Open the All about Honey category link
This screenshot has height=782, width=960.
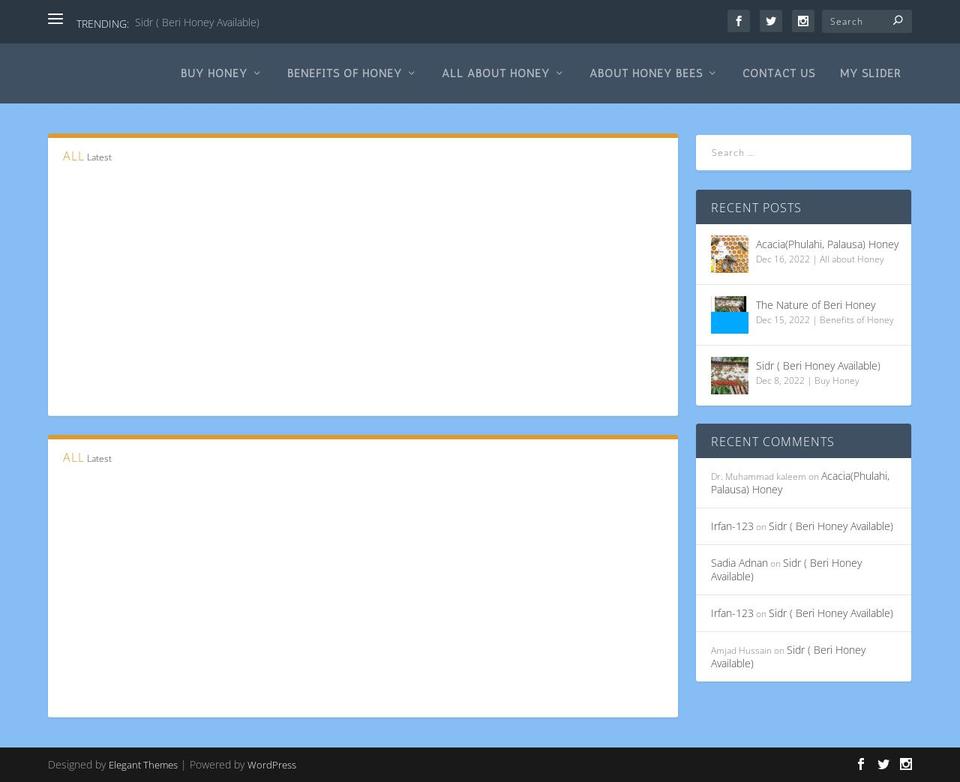(852, 260)
